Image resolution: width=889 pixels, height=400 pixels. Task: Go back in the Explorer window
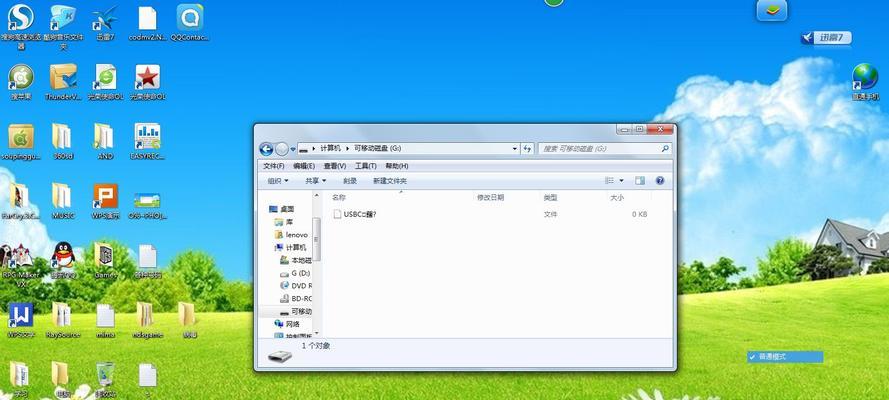[x=266, y=149]
